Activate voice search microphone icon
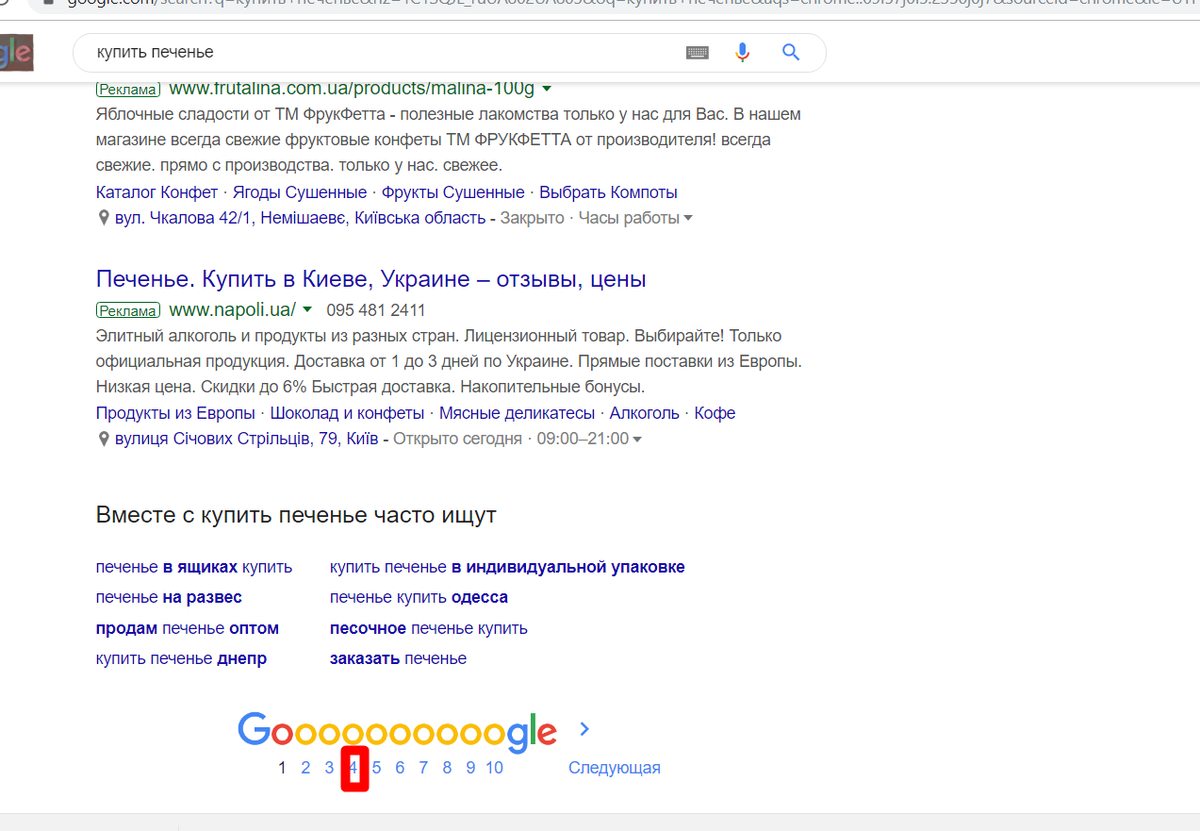Viewport: 1200px width, 831px height. [742, 52]
